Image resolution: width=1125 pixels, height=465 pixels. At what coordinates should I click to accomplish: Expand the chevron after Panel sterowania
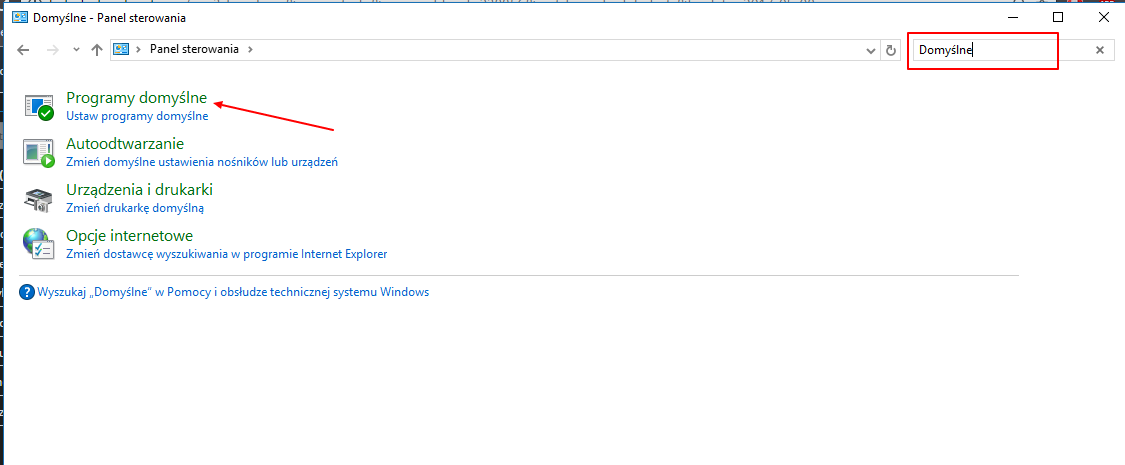tap(250, 50)
